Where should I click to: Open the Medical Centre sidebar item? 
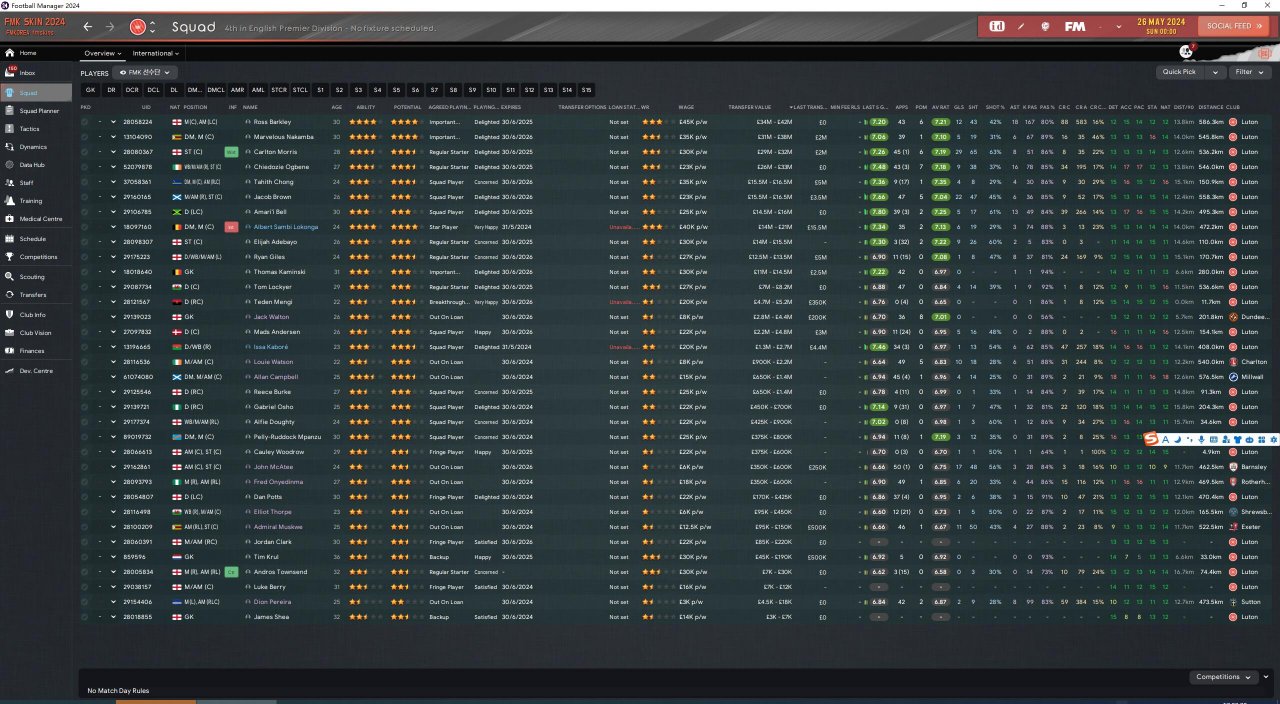(x=40, y=218)
